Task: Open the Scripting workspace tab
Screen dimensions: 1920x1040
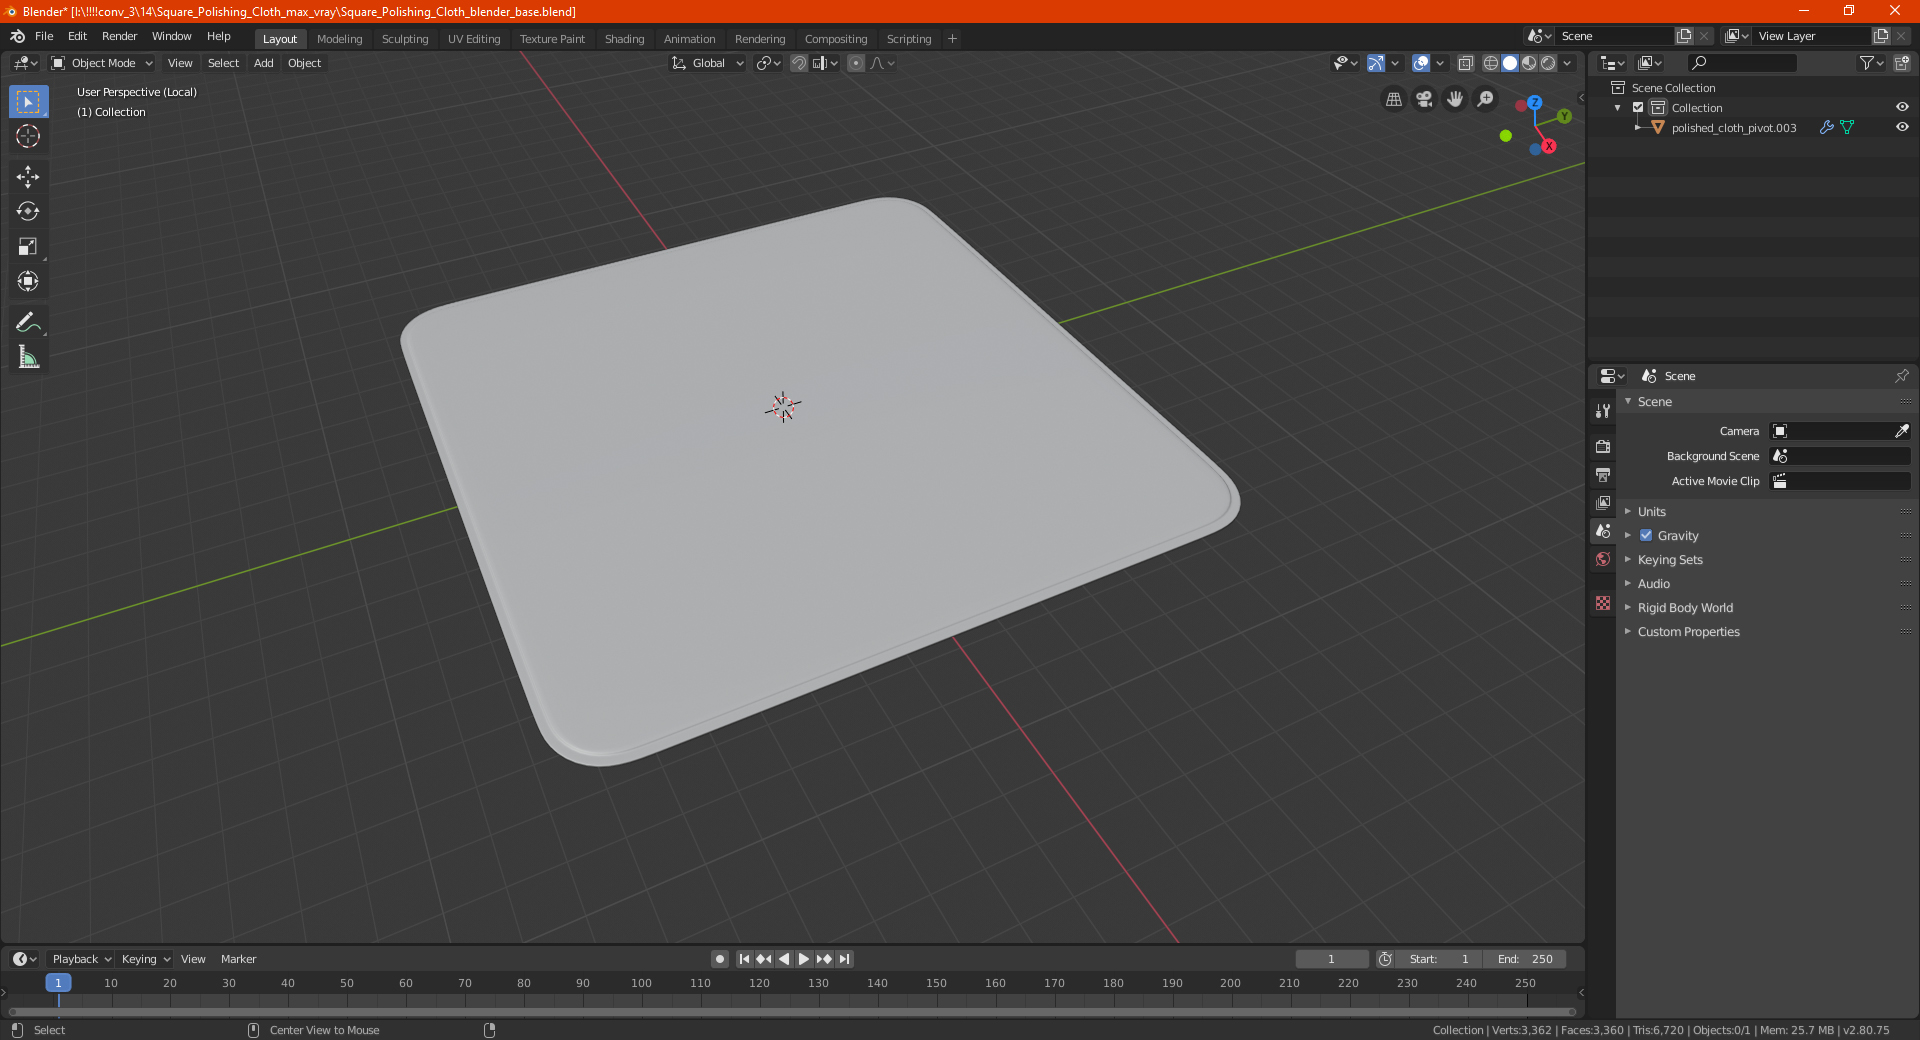Action: point(908,39)
